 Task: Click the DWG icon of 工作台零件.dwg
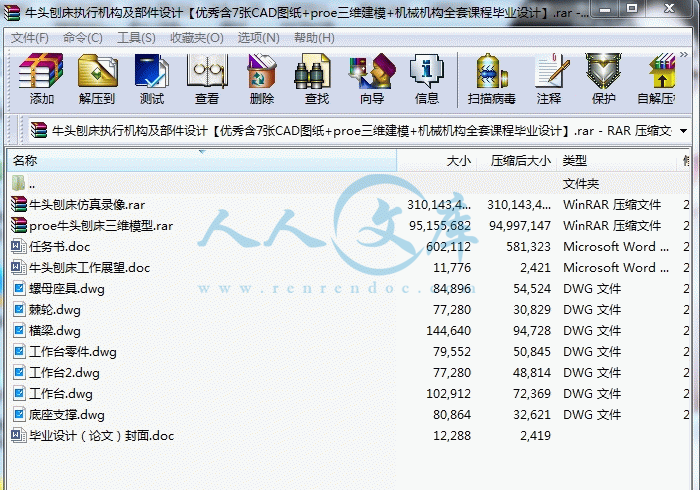(x=19, y=351)
